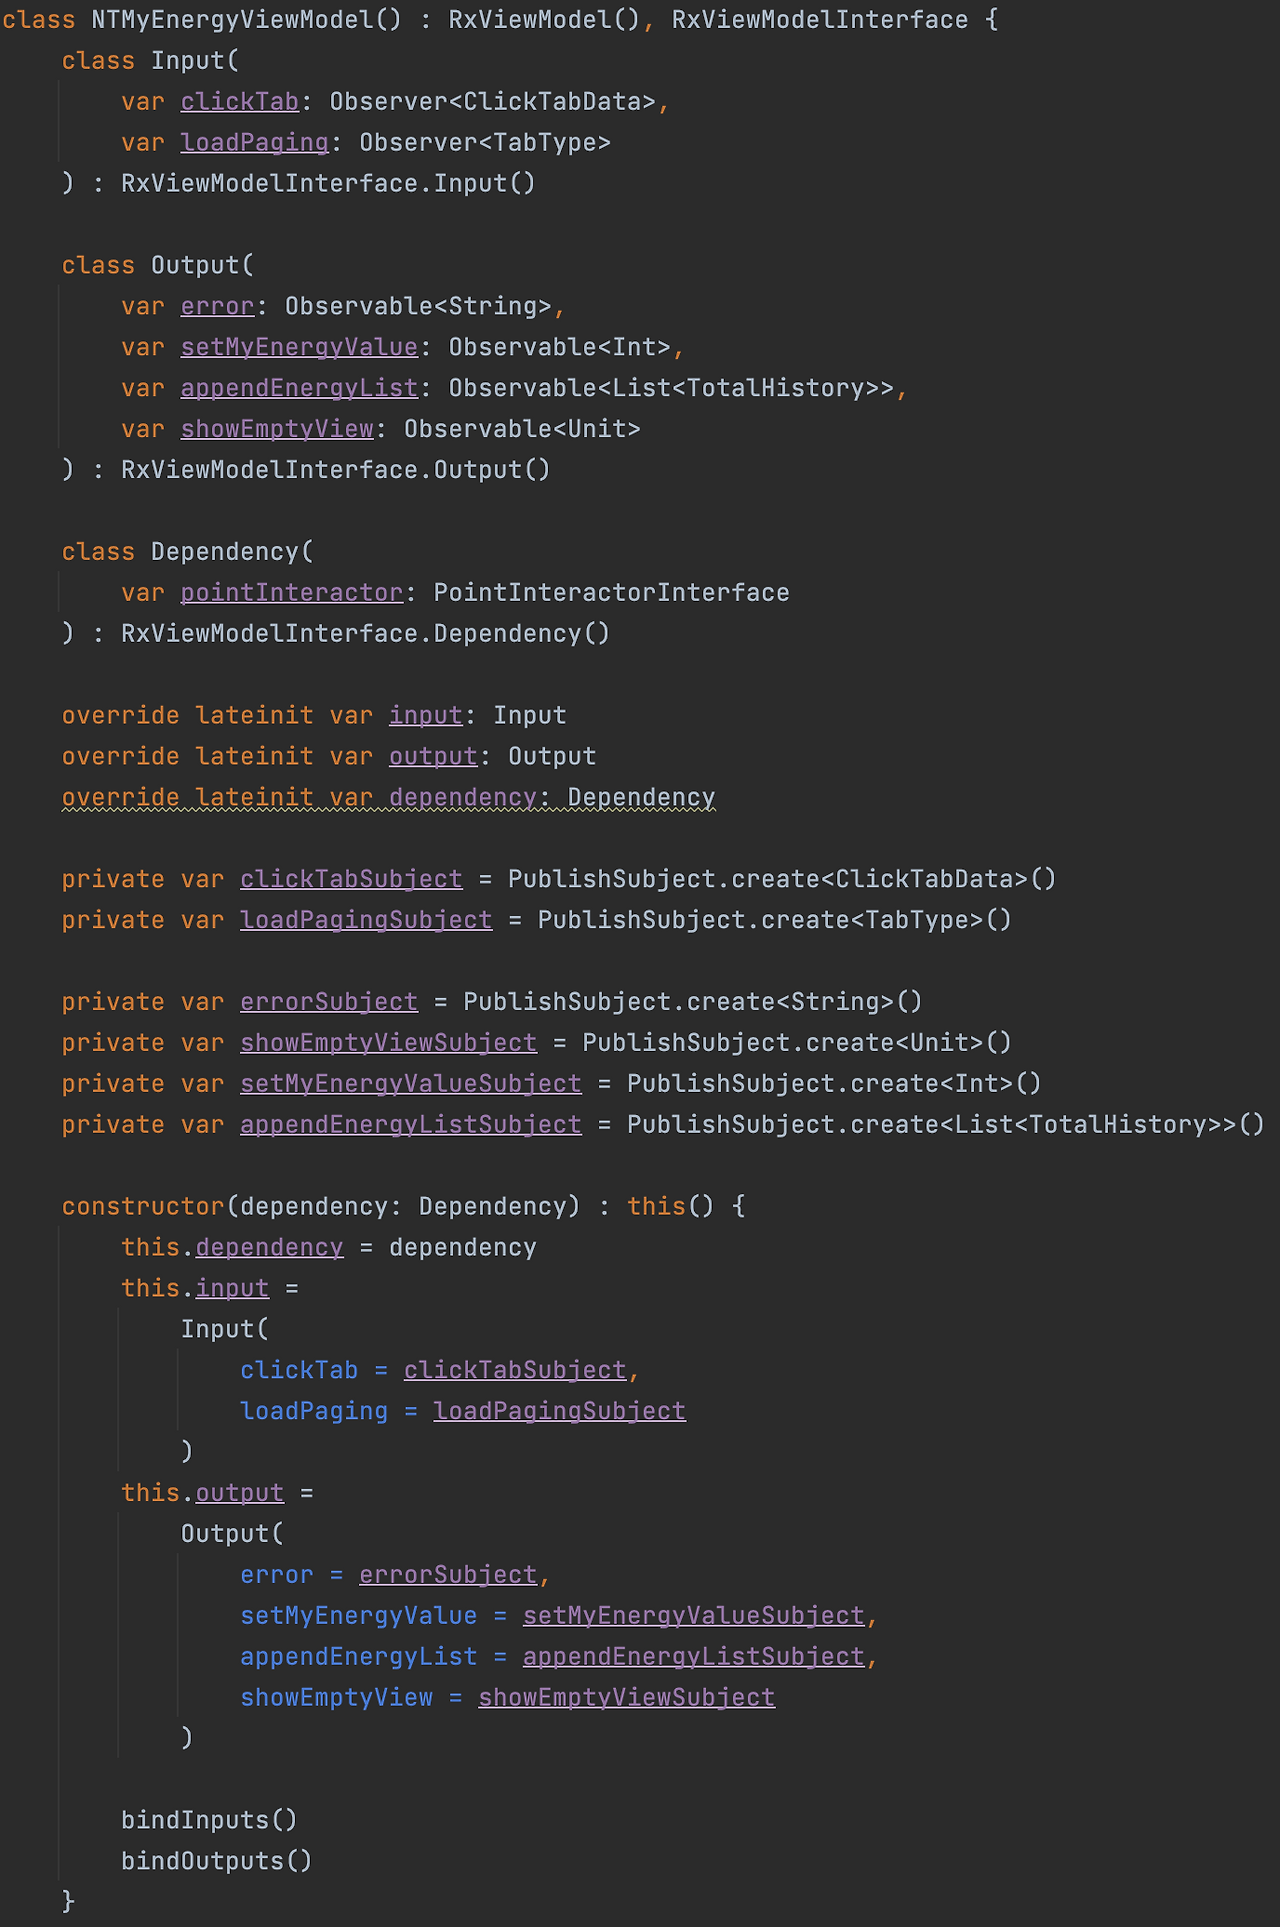Click errorSubject PublishSubject declaration
This screenshot has width=1280, height=1927.
pos(329,1002)
